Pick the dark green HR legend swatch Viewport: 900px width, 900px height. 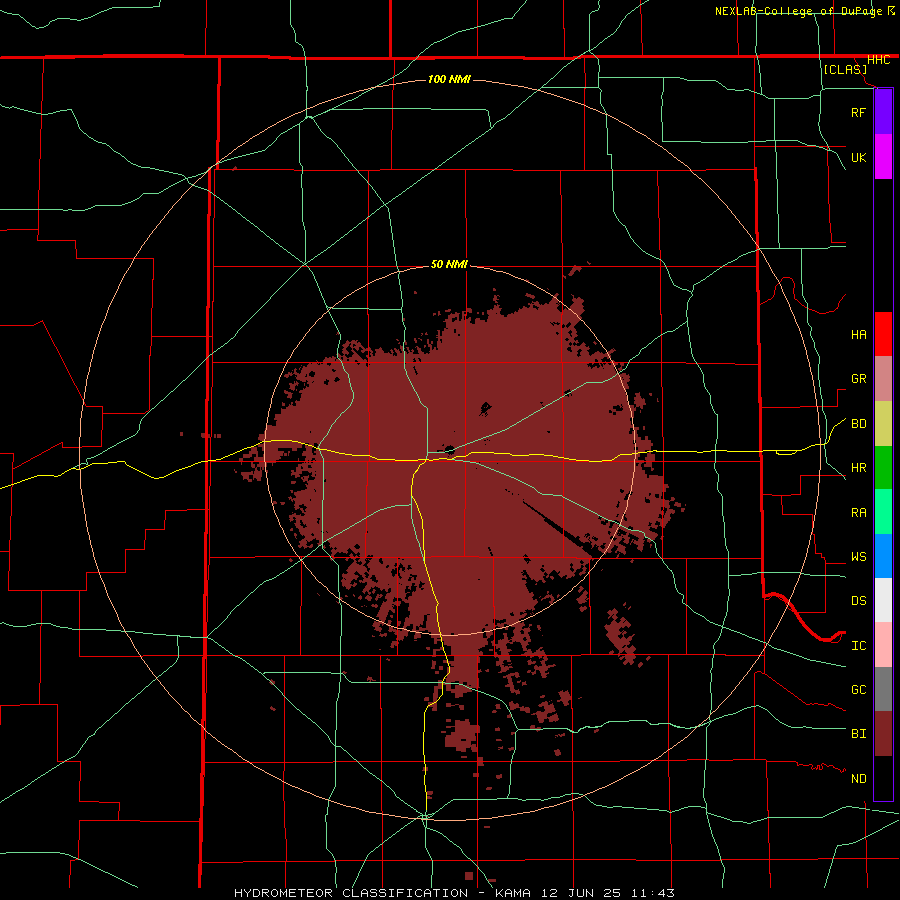[883, 468]
